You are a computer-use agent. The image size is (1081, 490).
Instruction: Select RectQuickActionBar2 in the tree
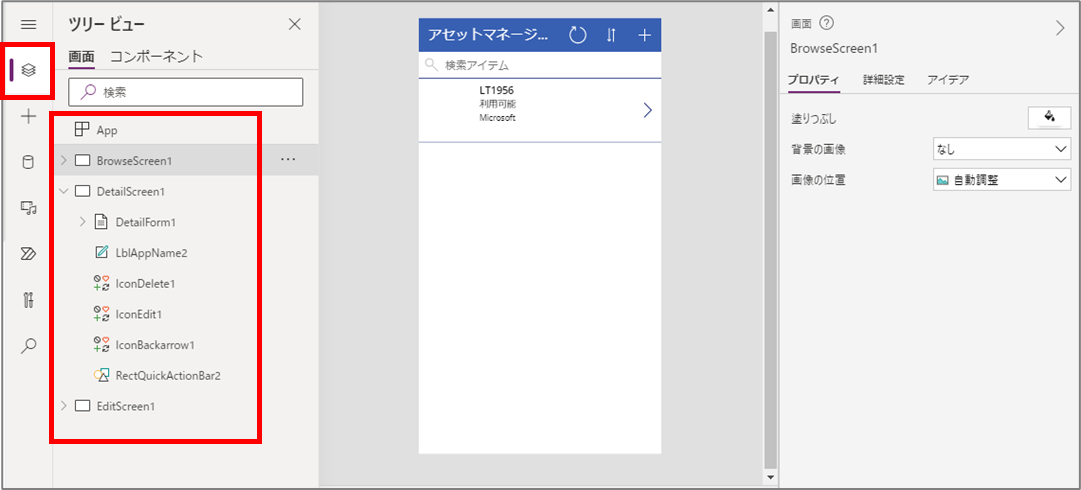(168, 376)
